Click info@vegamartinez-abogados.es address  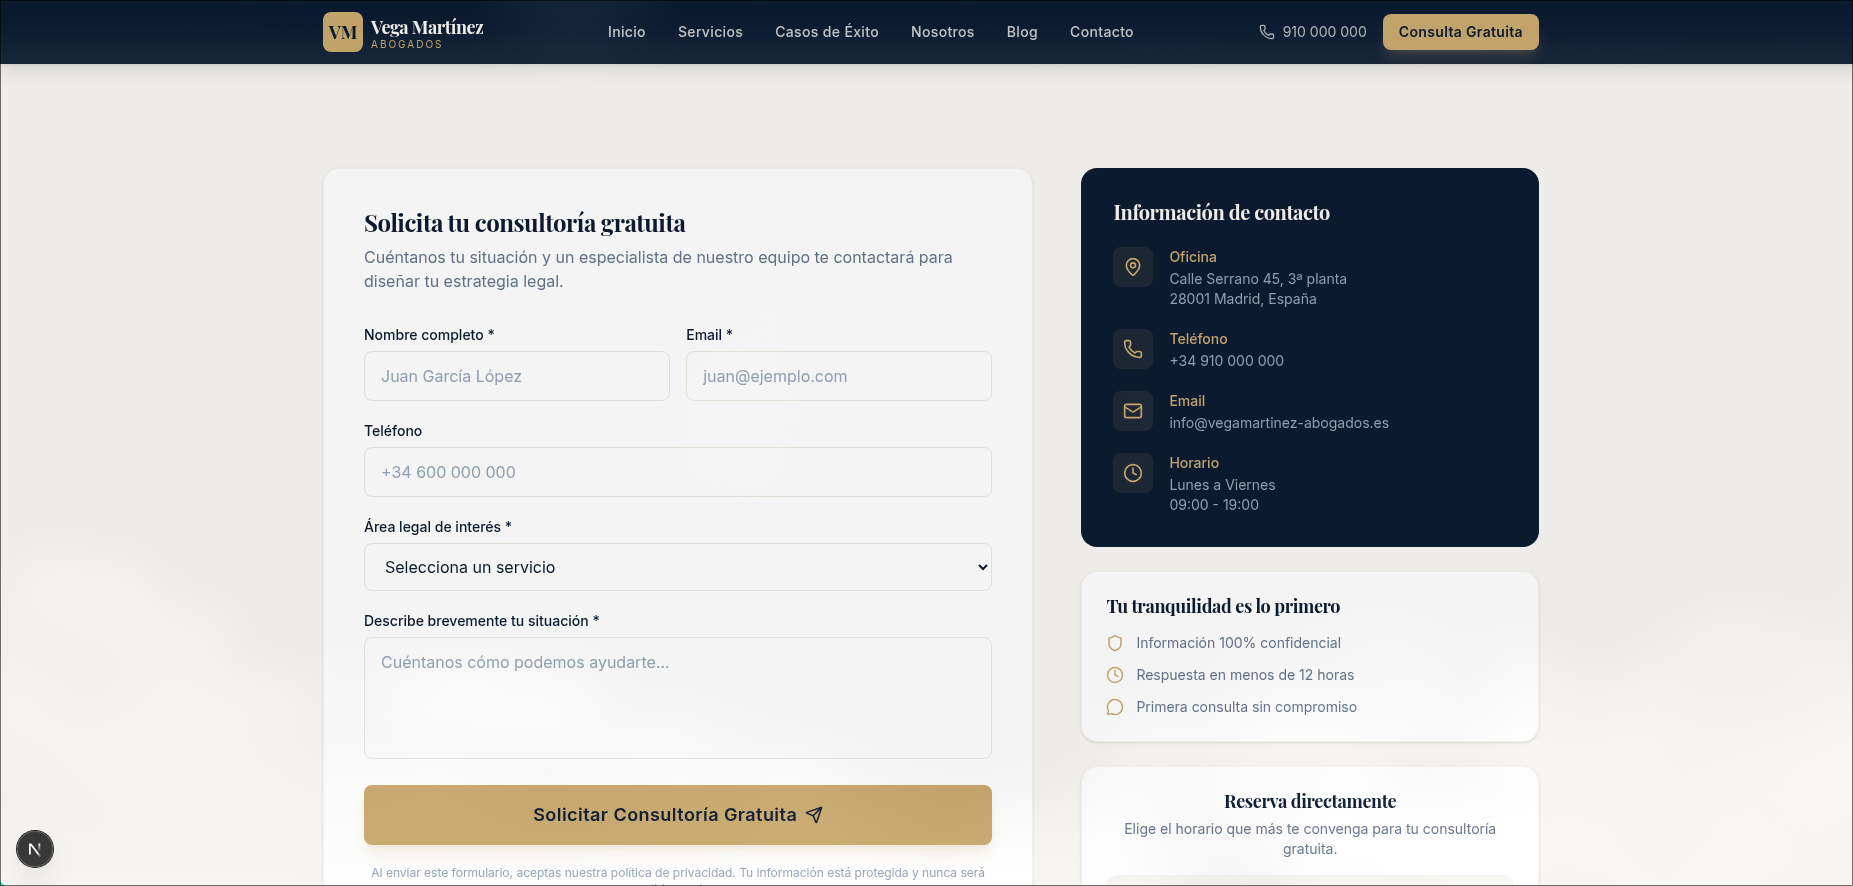point(1279,423)
